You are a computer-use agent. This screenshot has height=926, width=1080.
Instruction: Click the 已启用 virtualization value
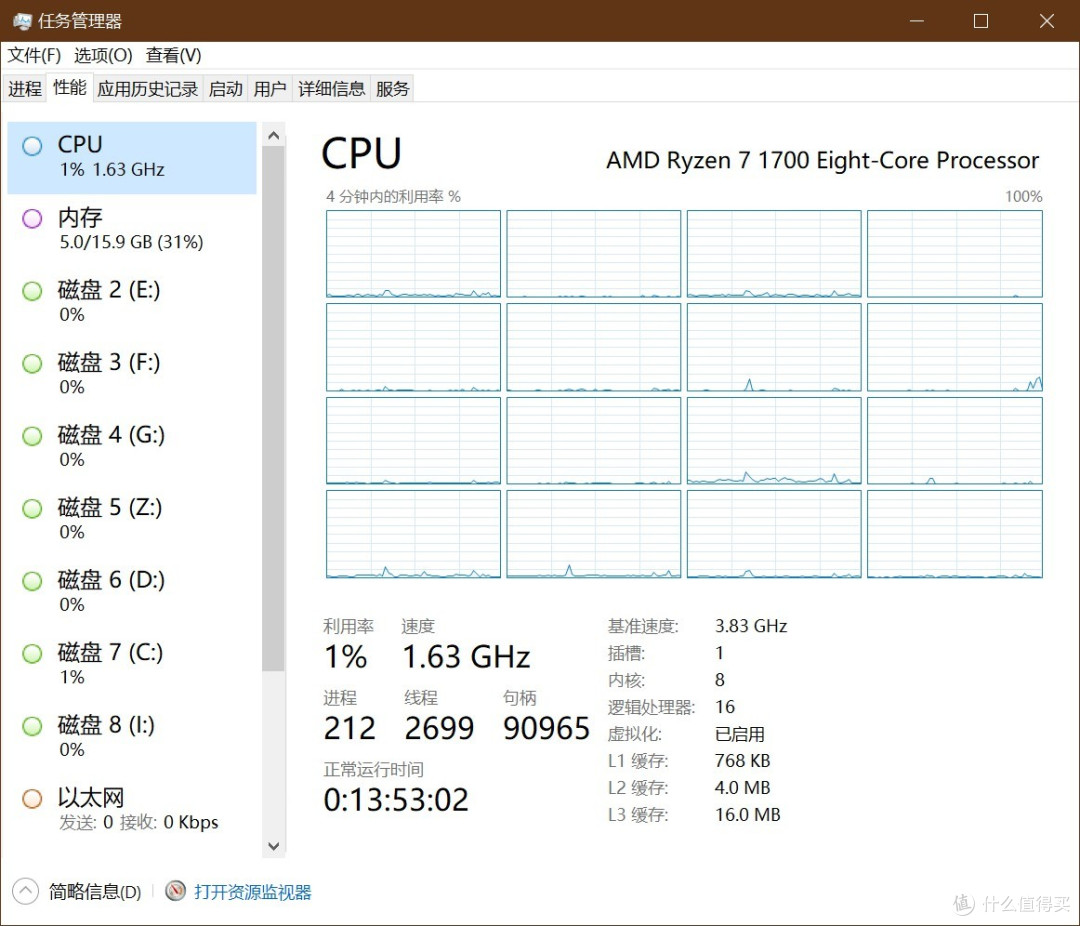740,734
